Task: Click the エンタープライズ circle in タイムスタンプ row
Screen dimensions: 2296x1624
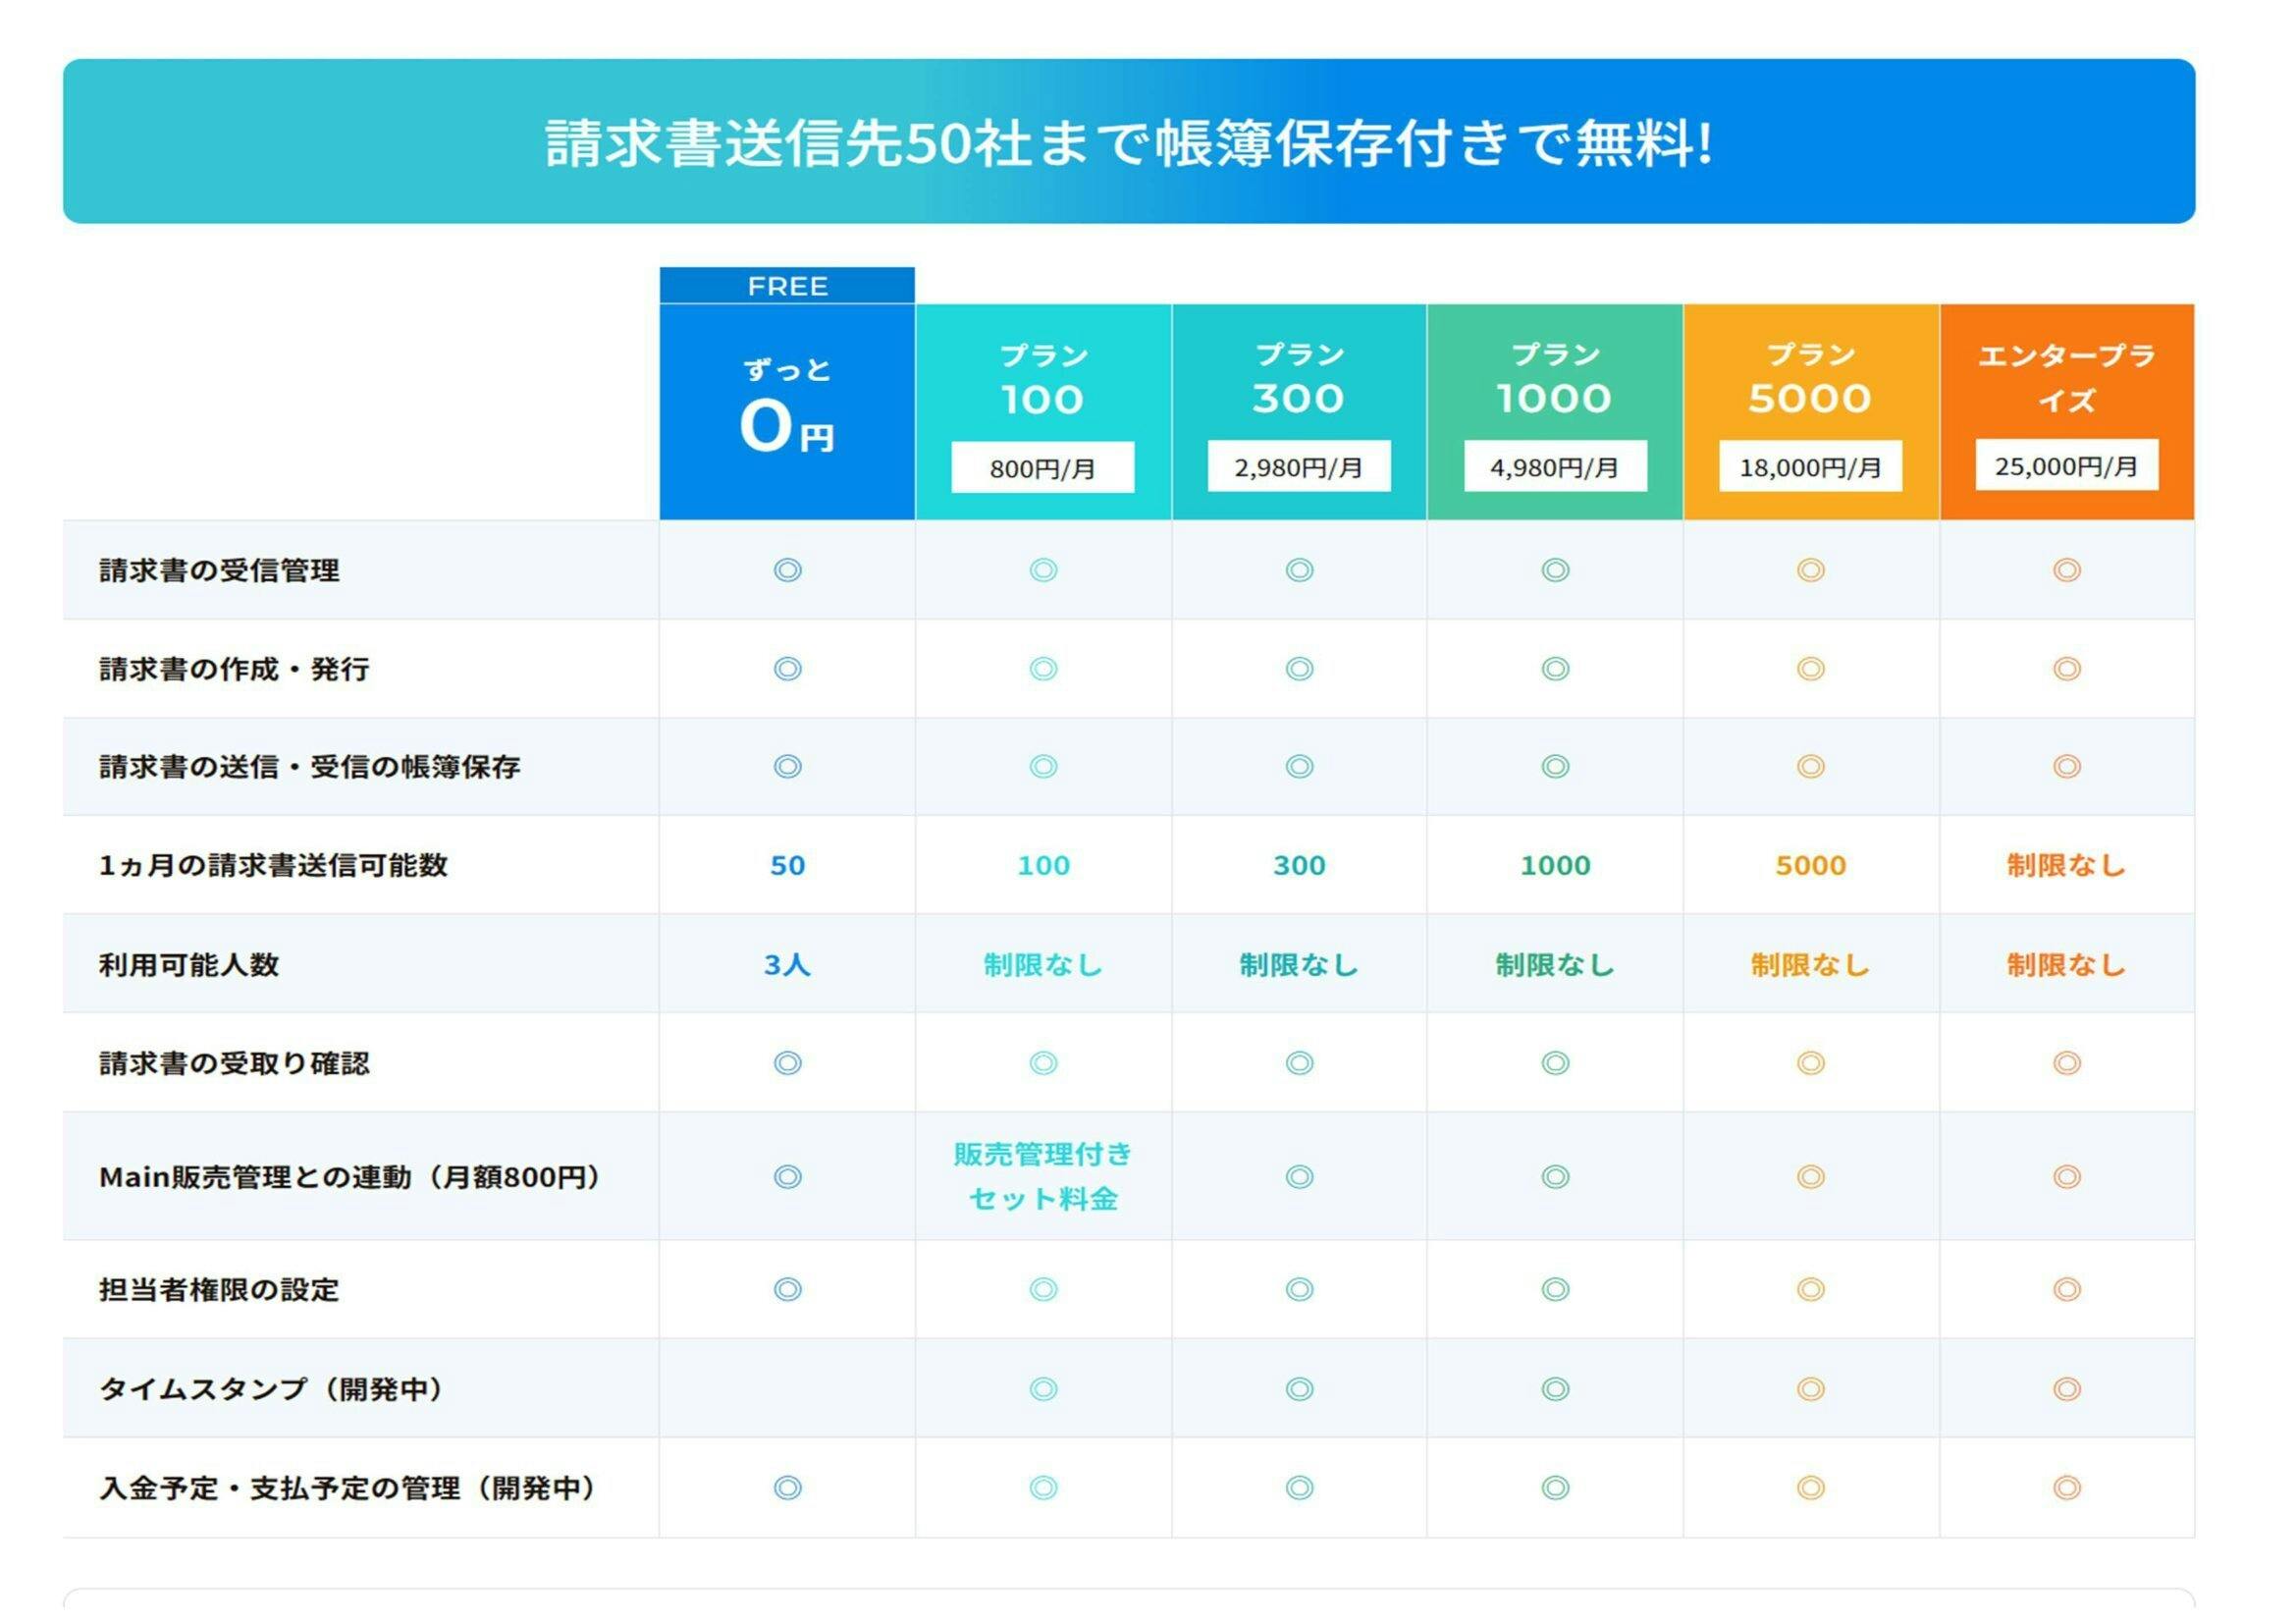Action: pos(2066,1388)
